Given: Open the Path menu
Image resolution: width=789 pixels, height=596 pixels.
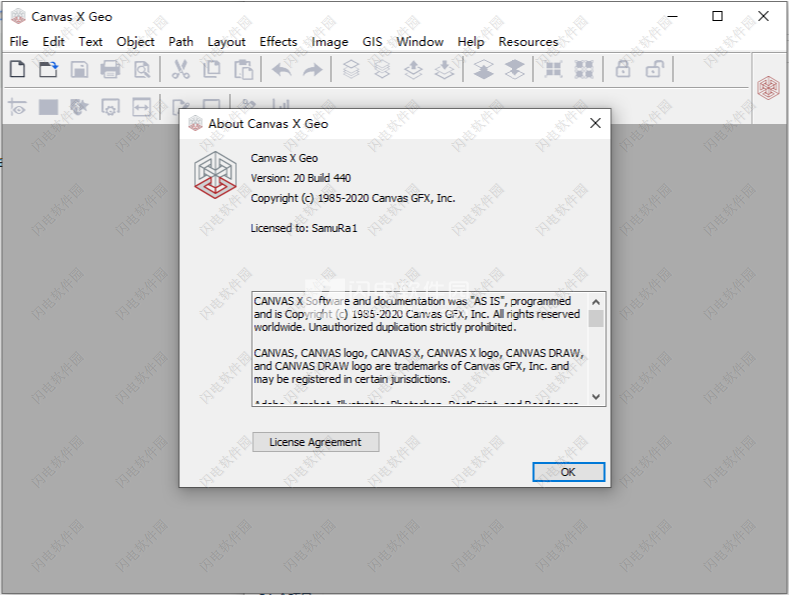Looking at the screenshot, I should (x=181, y=42).
